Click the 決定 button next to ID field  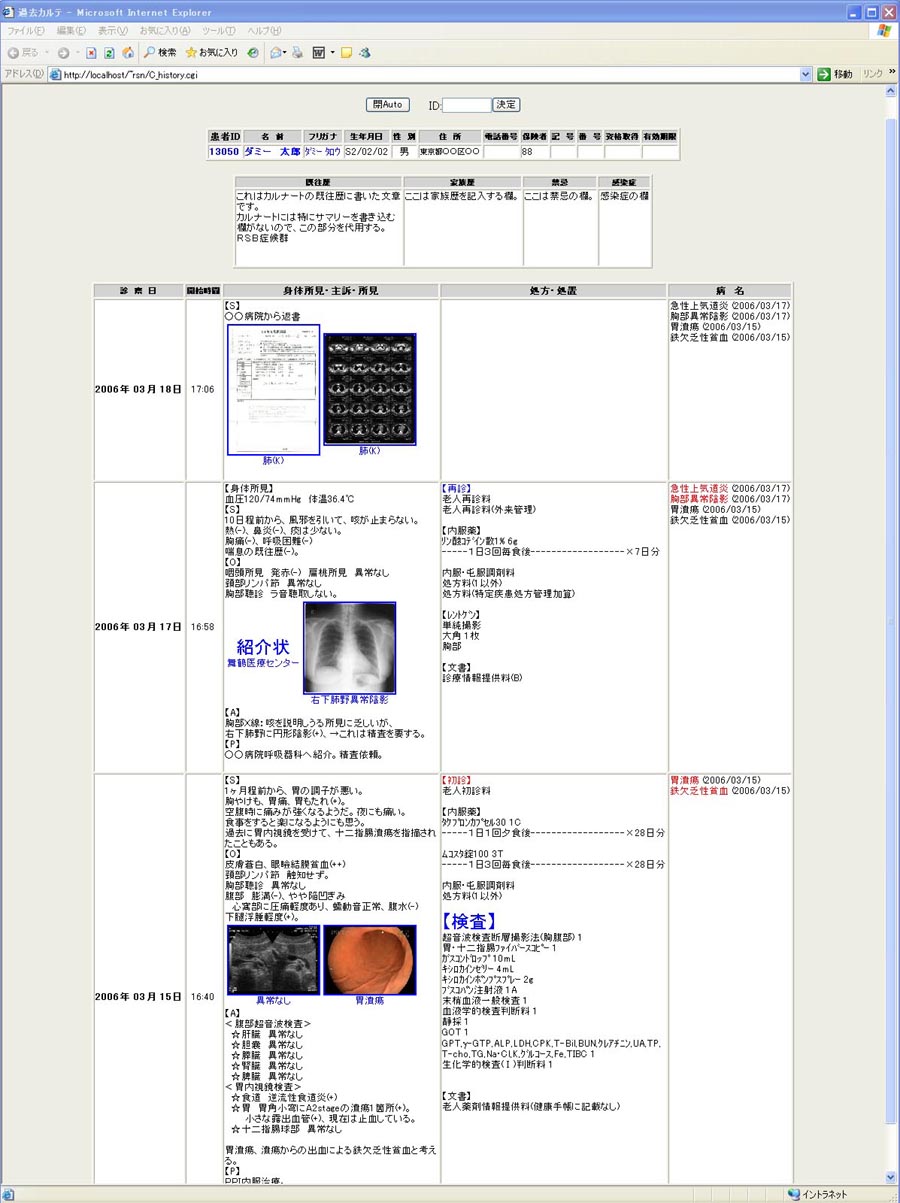(x=507, y=104)
